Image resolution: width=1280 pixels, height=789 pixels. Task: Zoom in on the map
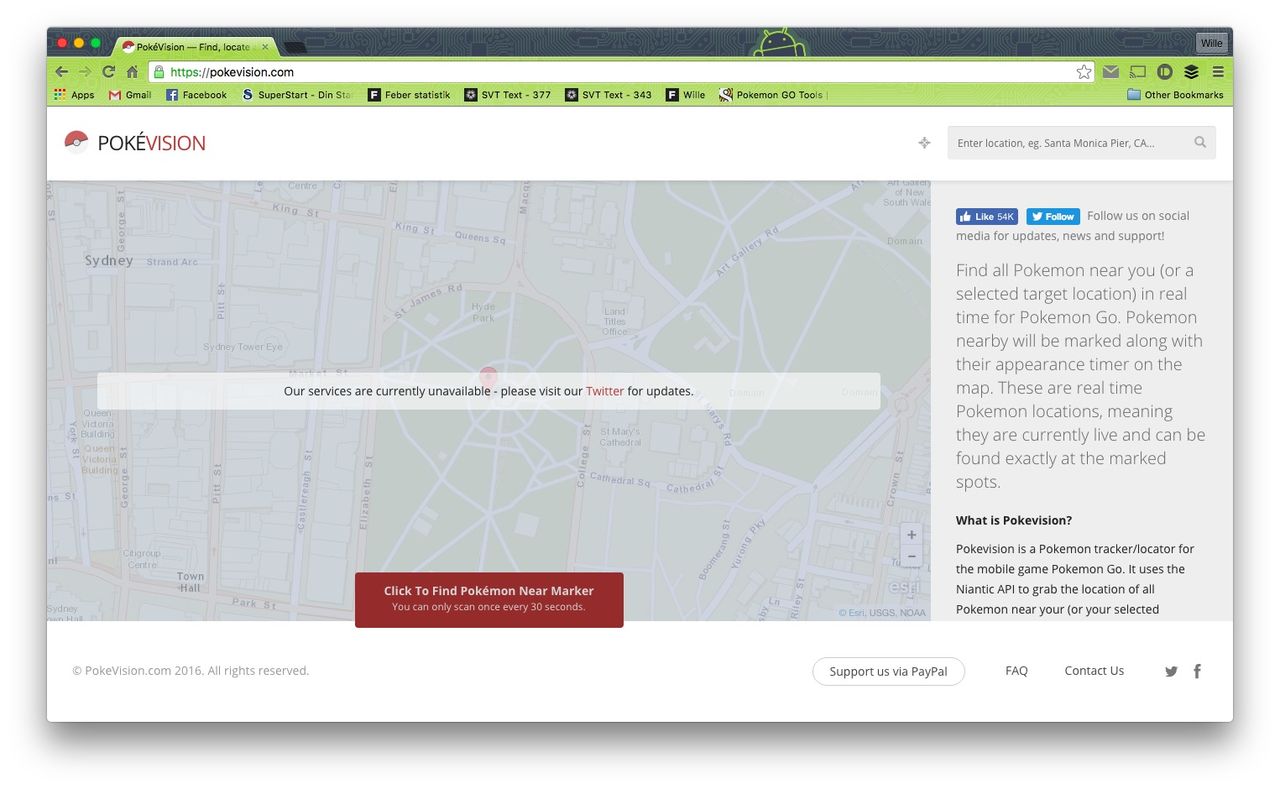pyautogui.click(x=911, y=535)
